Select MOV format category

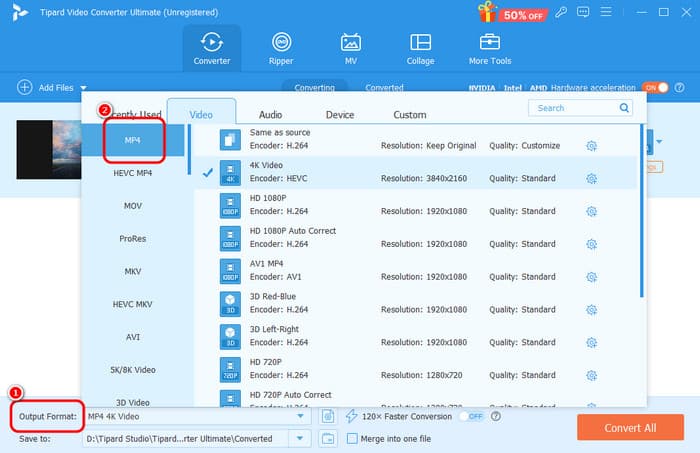pyautogui.click(x=133, y=206)
